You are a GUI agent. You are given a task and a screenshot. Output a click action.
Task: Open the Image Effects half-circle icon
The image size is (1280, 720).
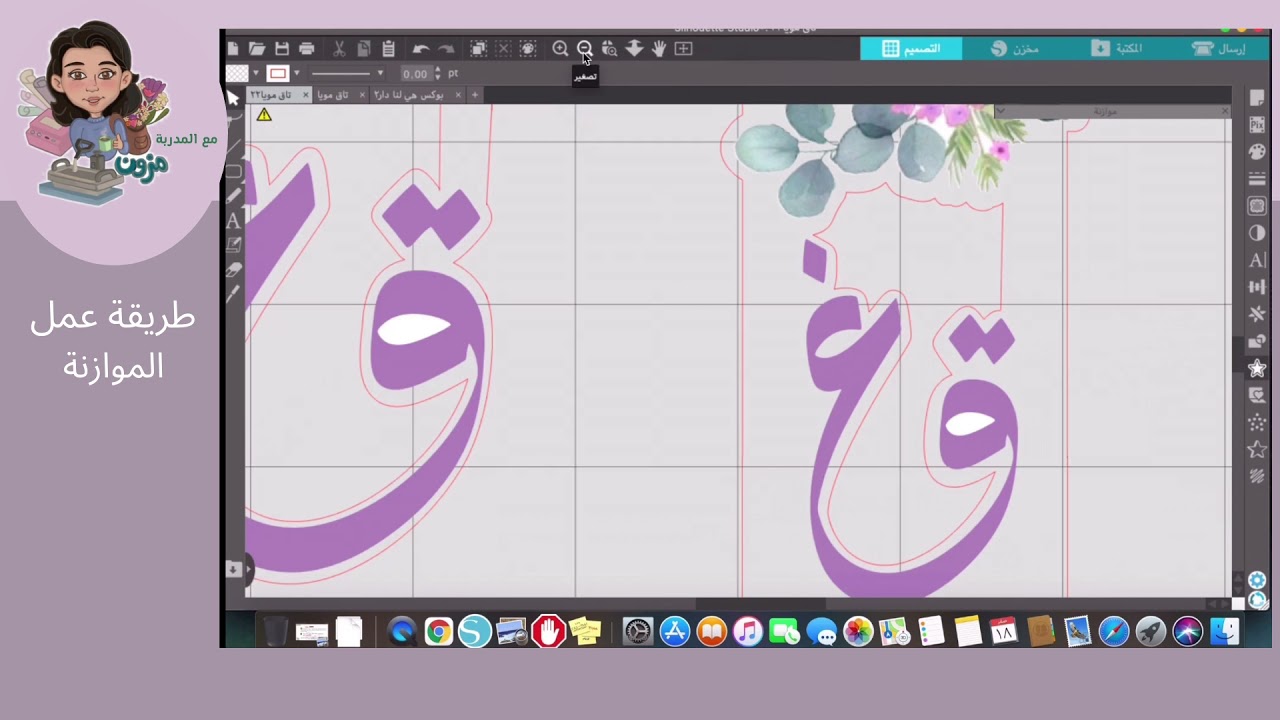(x=1257, y=233)
